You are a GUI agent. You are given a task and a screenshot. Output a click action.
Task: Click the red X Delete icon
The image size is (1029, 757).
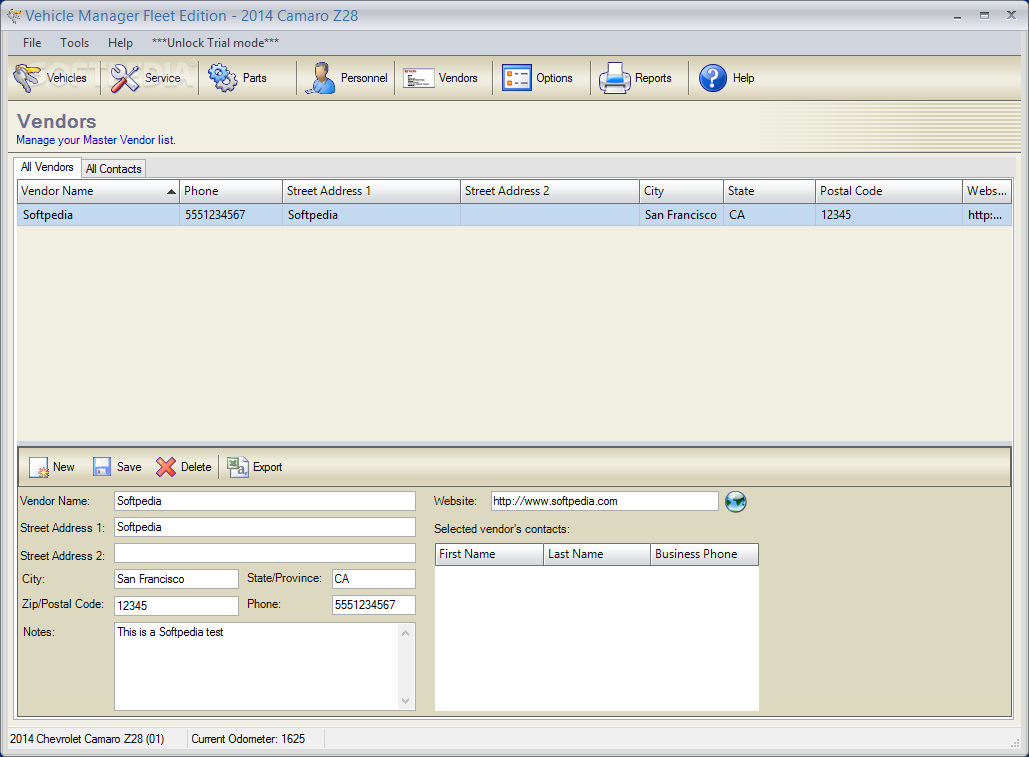click(165, 466)
